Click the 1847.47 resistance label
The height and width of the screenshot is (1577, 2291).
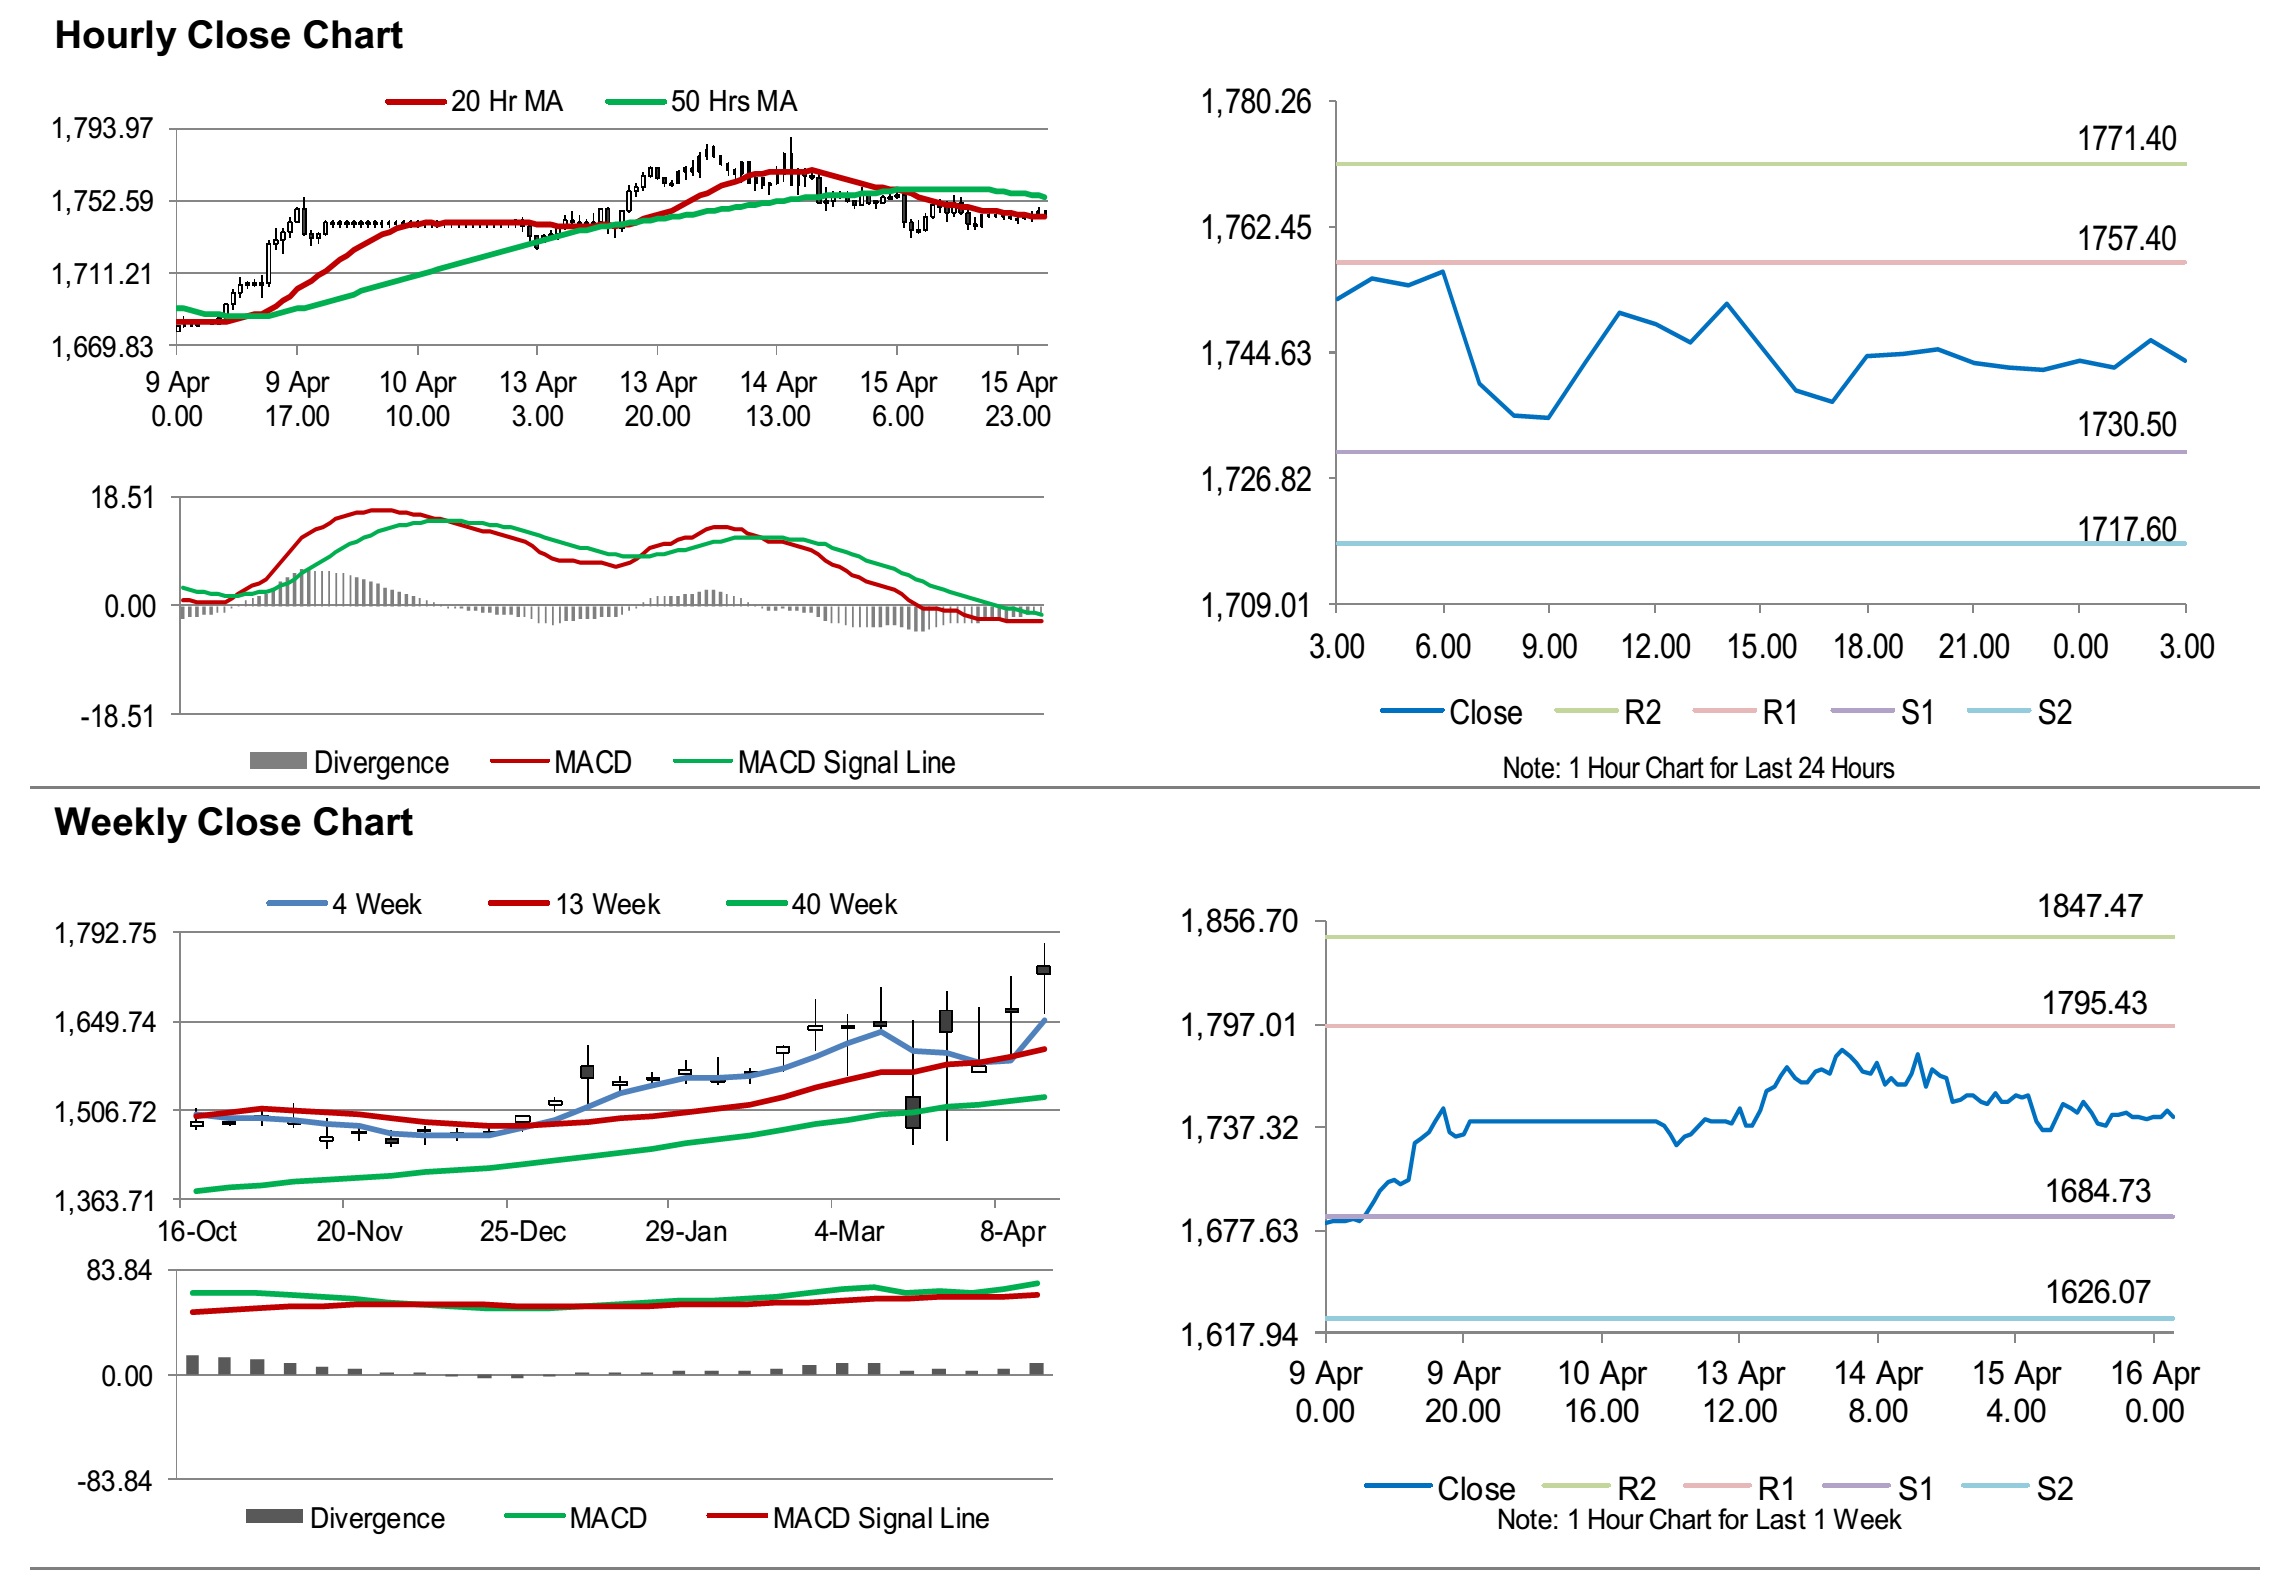tap(2090, 907)
